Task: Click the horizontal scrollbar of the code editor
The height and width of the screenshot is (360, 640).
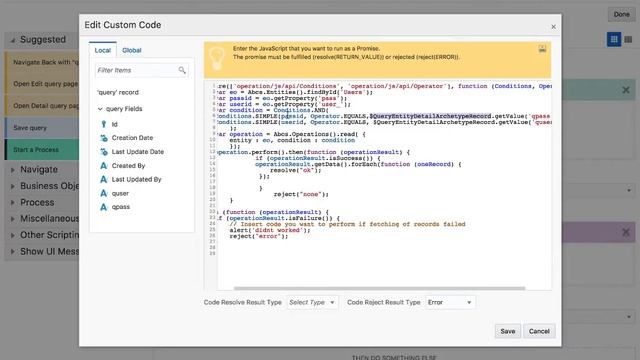Action: coord(379,289)
